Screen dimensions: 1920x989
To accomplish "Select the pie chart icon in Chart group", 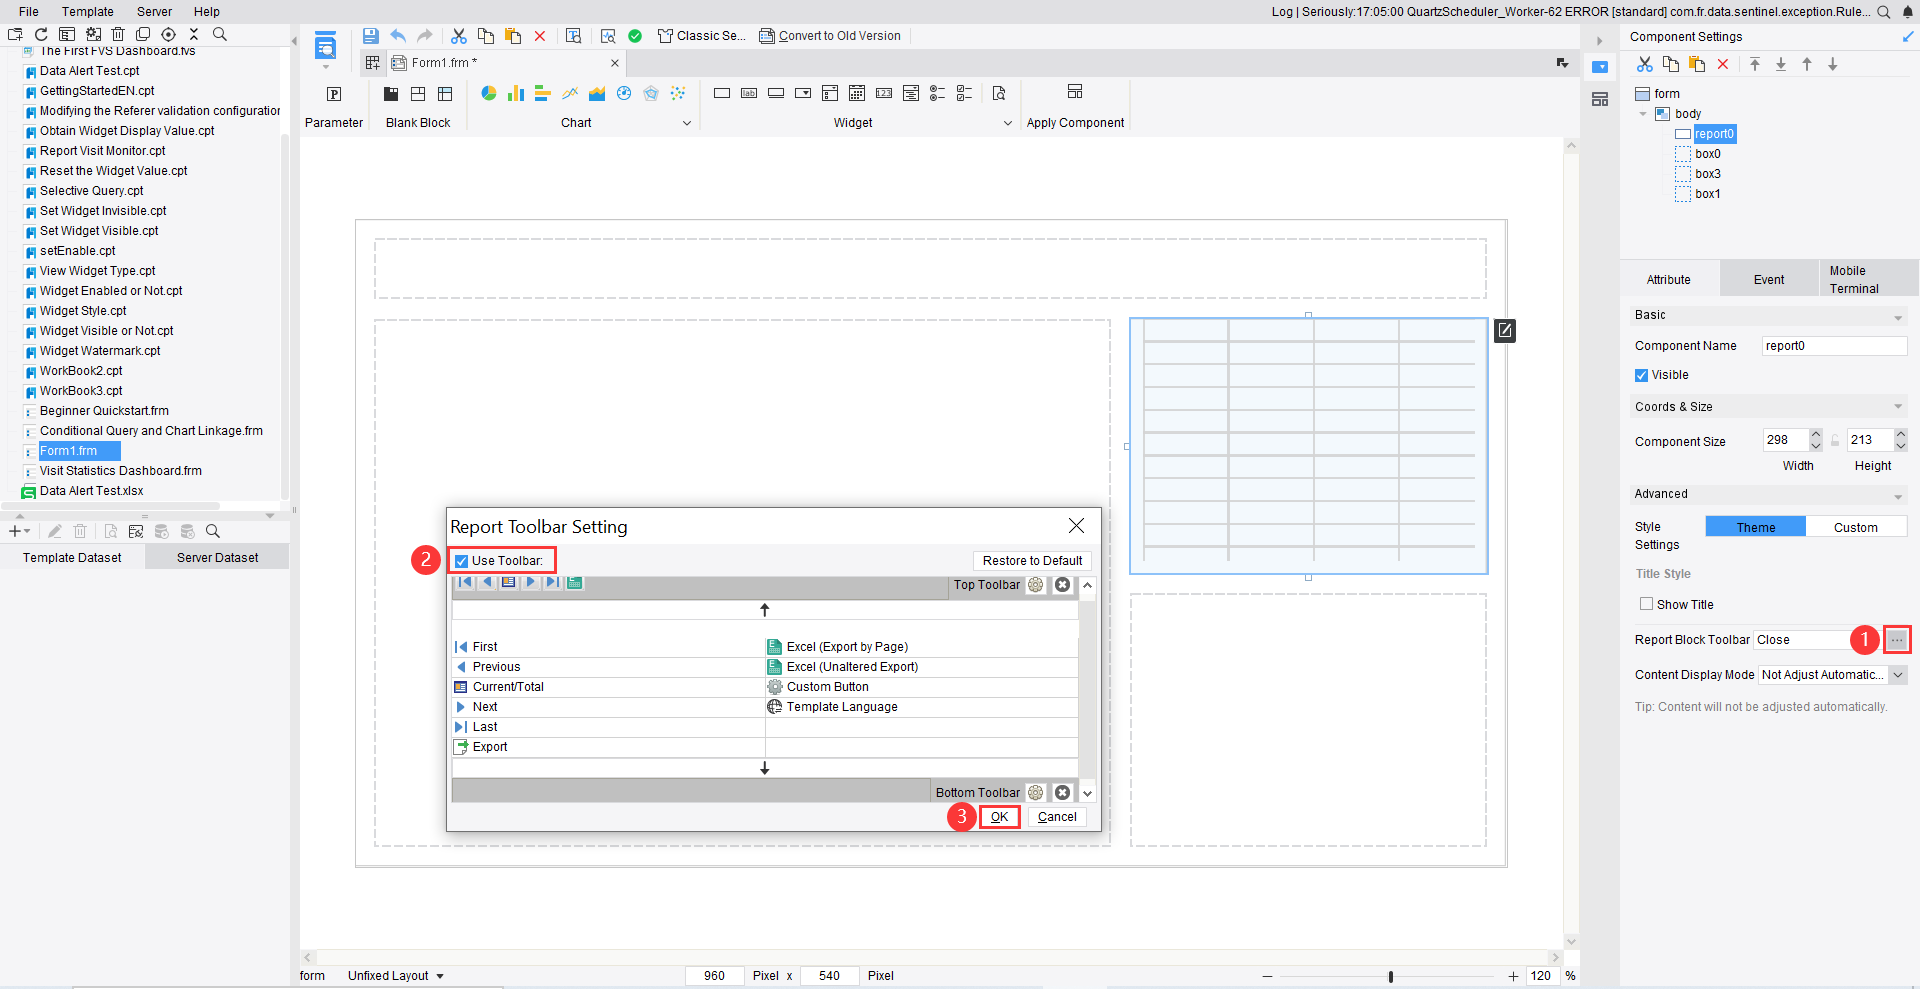I will click(489, 93).
